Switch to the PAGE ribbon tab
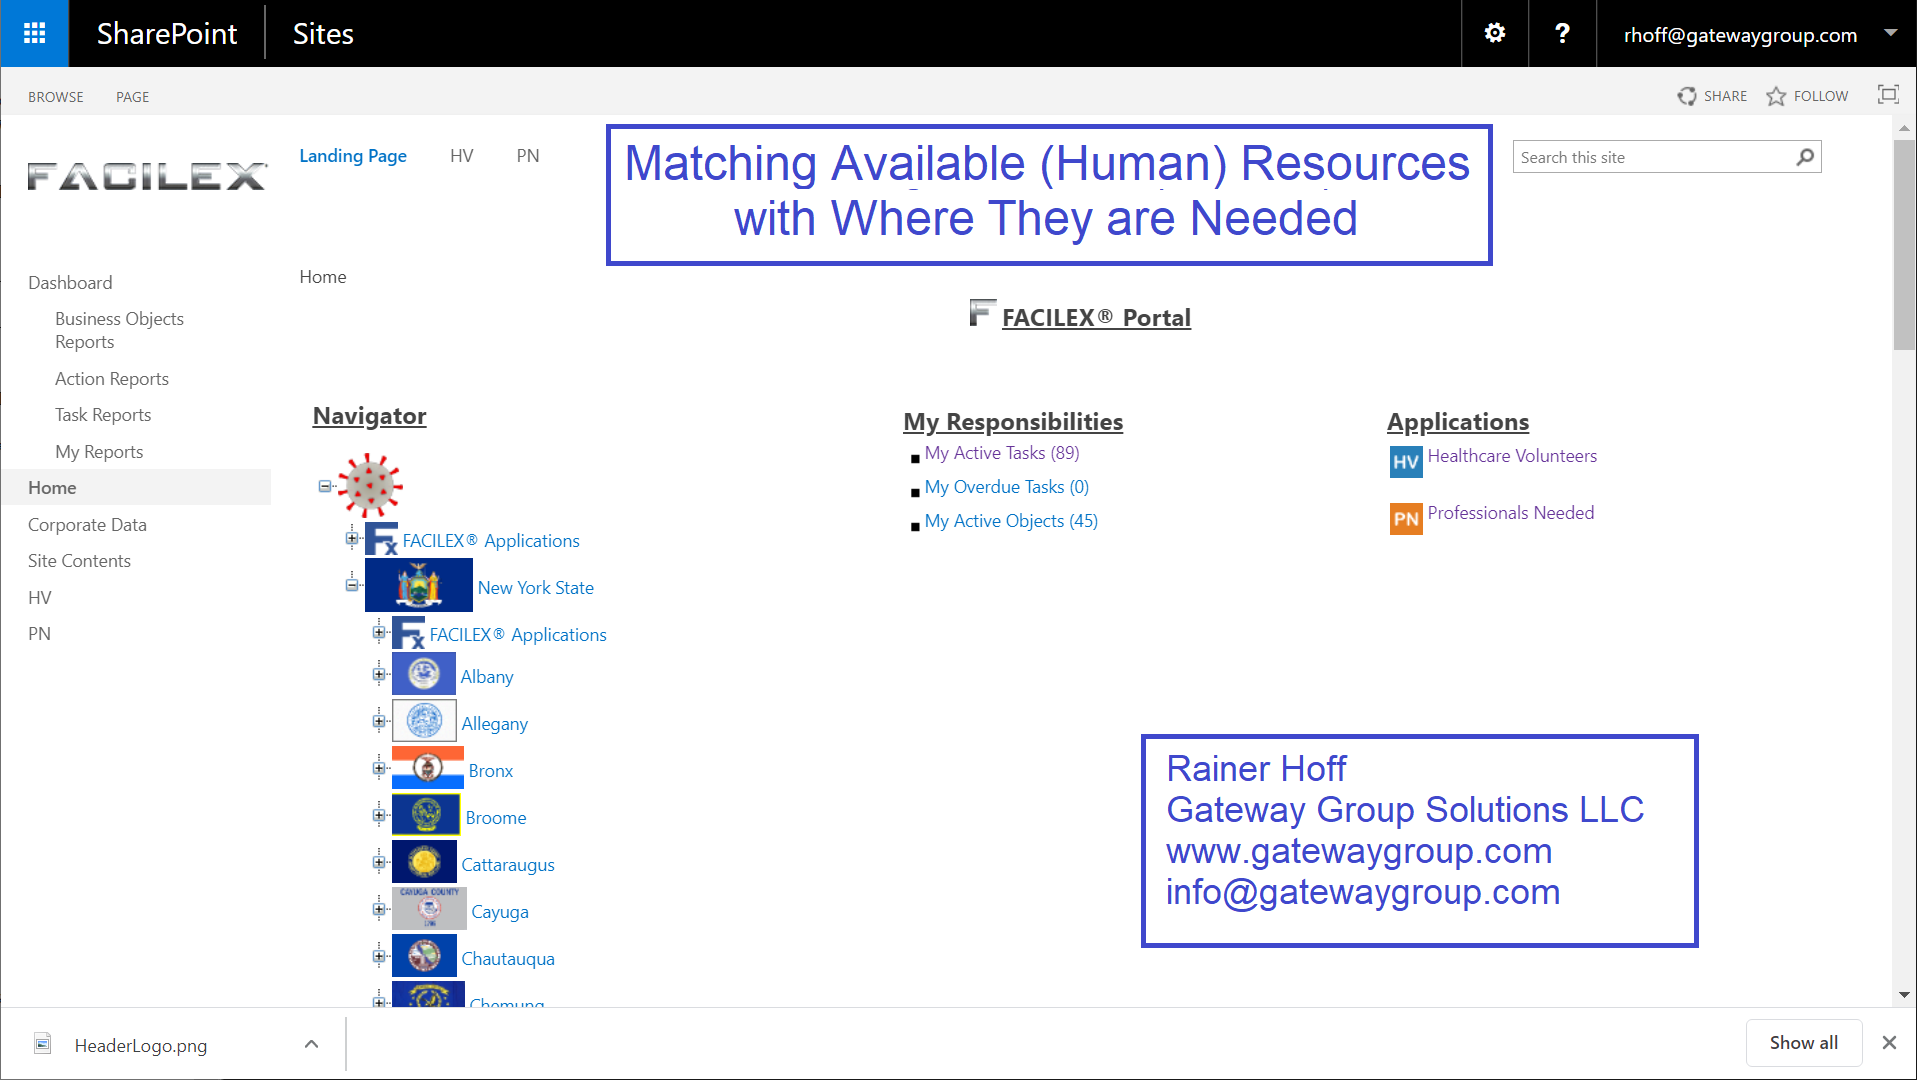Screen dimensions: 1917x1080 pos(132,97)
